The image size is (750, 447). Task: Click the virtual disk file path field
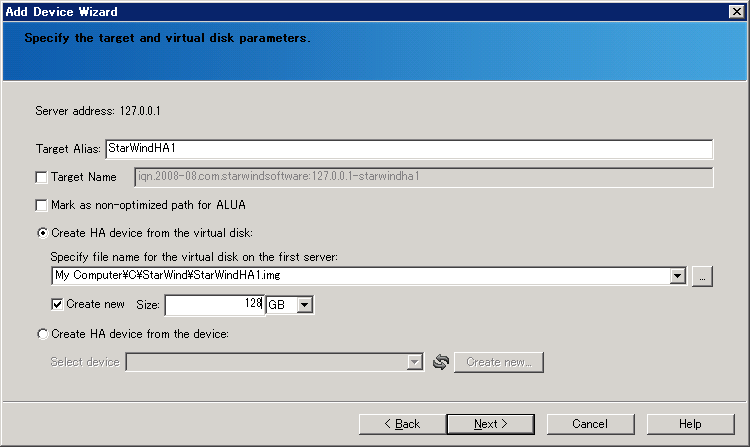point(360,276)
